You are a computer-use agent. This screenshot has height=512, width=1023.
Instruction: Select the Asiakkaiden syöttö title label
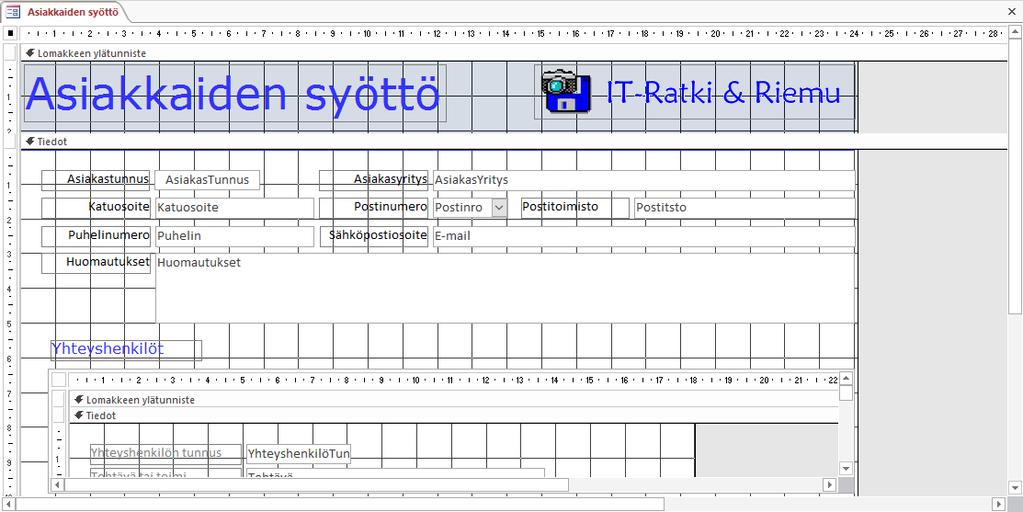pyautogui.click(x=236, y=93)
